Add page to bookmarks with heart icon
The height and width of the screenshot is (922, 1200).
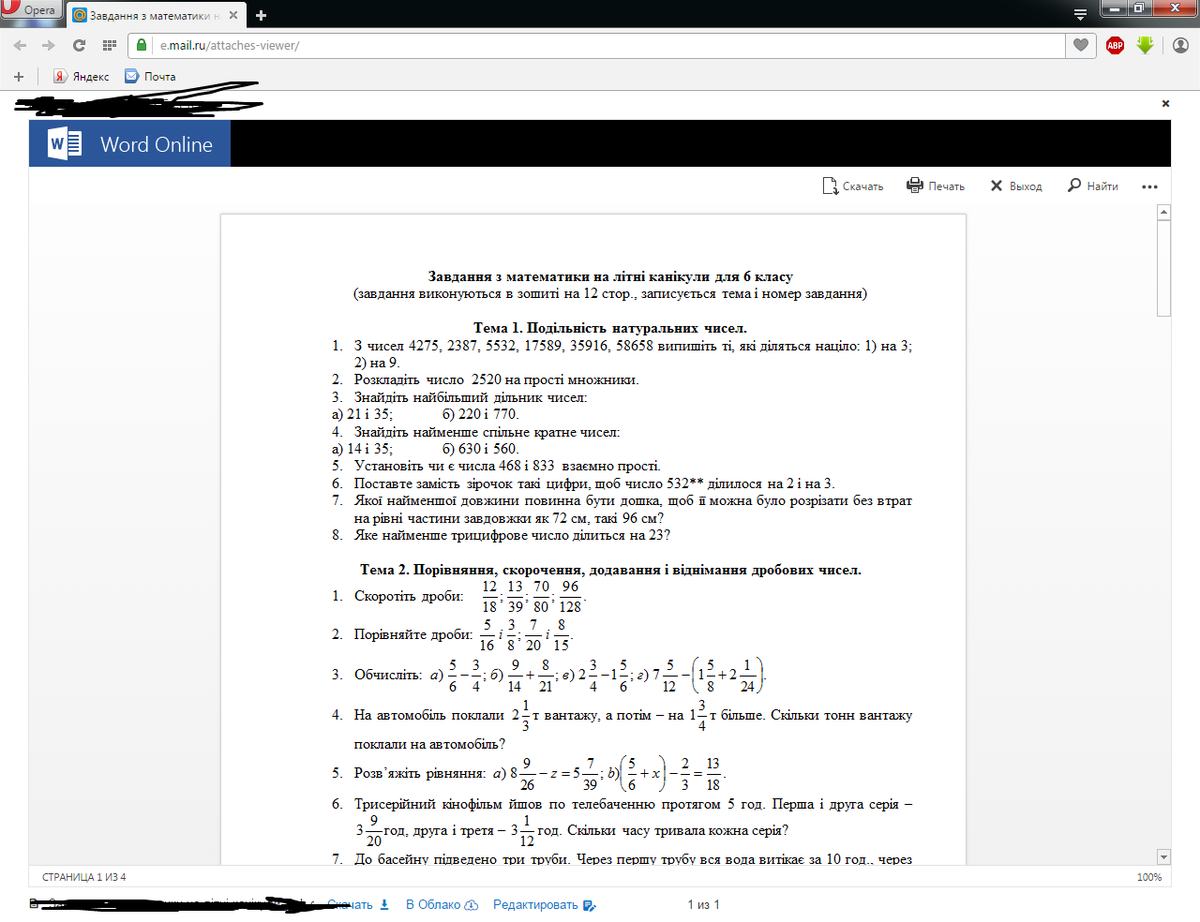(x=1081, y=45)
